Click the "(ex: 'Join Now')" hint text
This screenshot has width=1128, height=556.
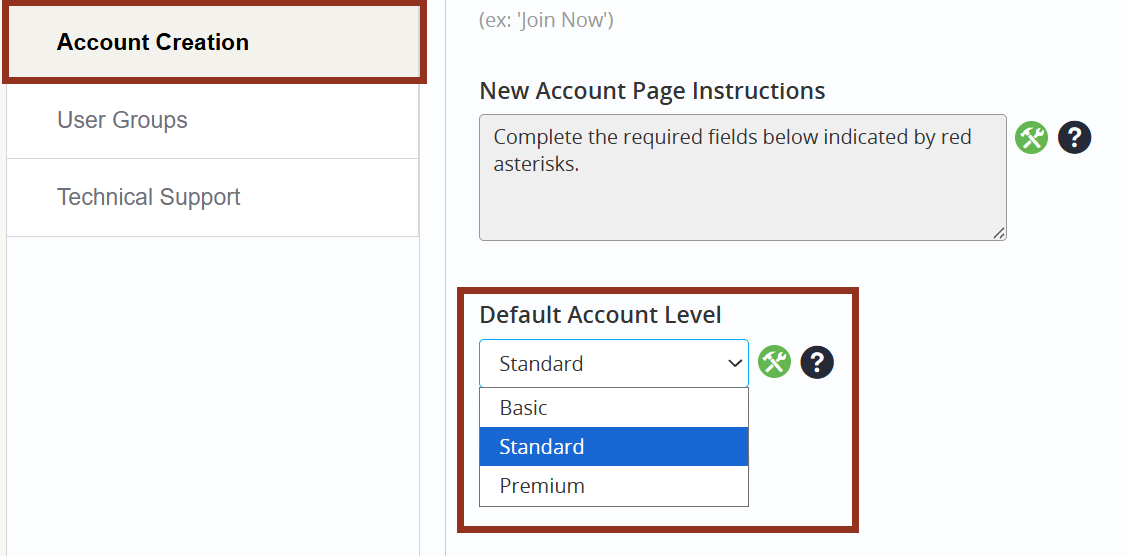(546, 20)
